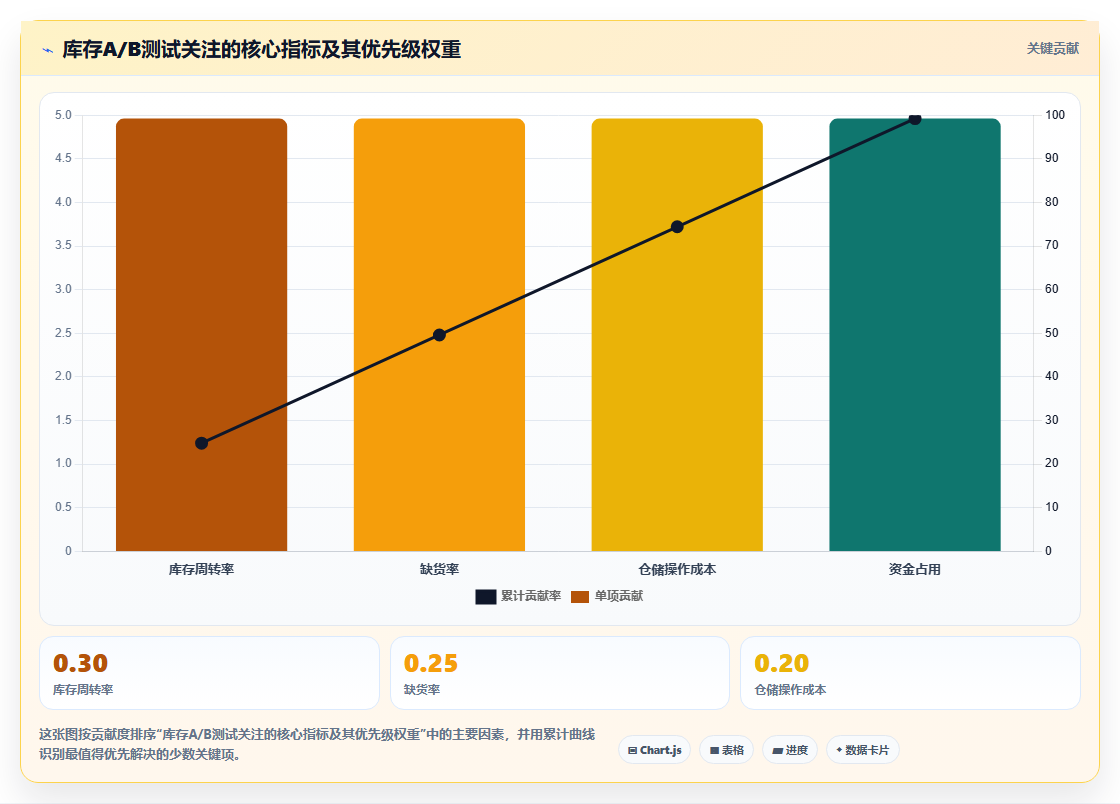Screen dimensions: 1120x804
Task: Open the 0.25 缺货率 data card
Action: pos(560,673)
